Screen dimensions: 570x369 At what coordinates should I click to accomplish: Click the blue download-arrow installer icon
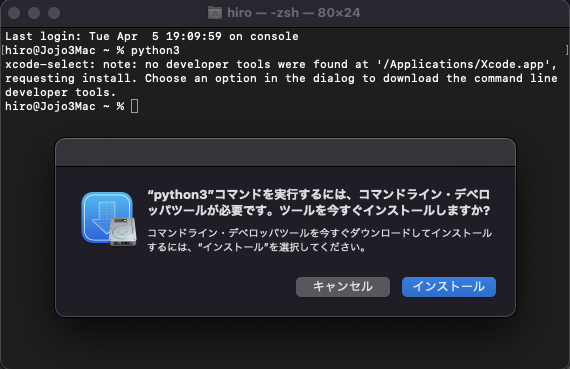click(107, 217)
